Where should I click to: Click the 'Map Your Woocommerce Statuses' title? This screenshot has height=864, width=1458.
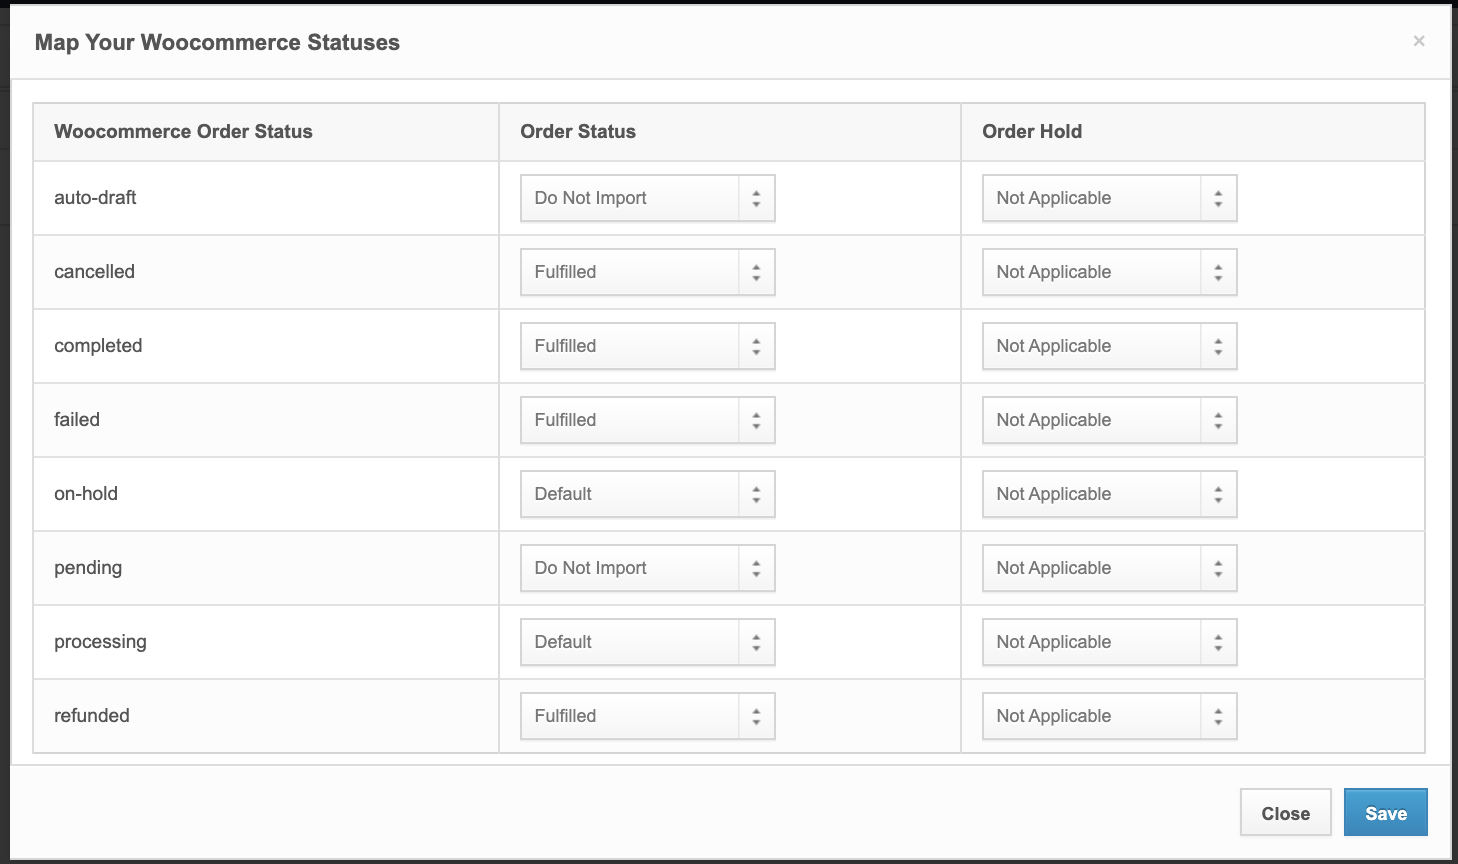coord(217,42)
